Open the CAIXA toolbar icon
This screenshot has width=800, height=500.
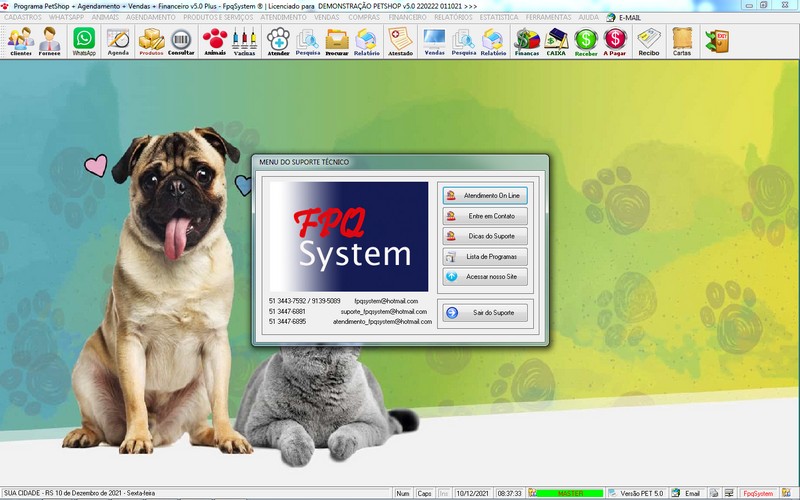[556, 41]
